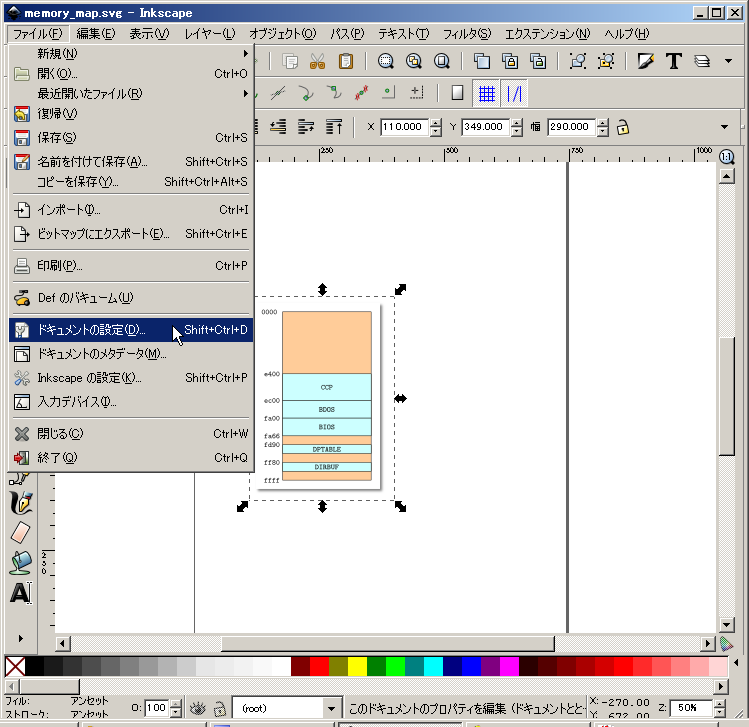Toggle snap to path intersections

coord(278,93)
